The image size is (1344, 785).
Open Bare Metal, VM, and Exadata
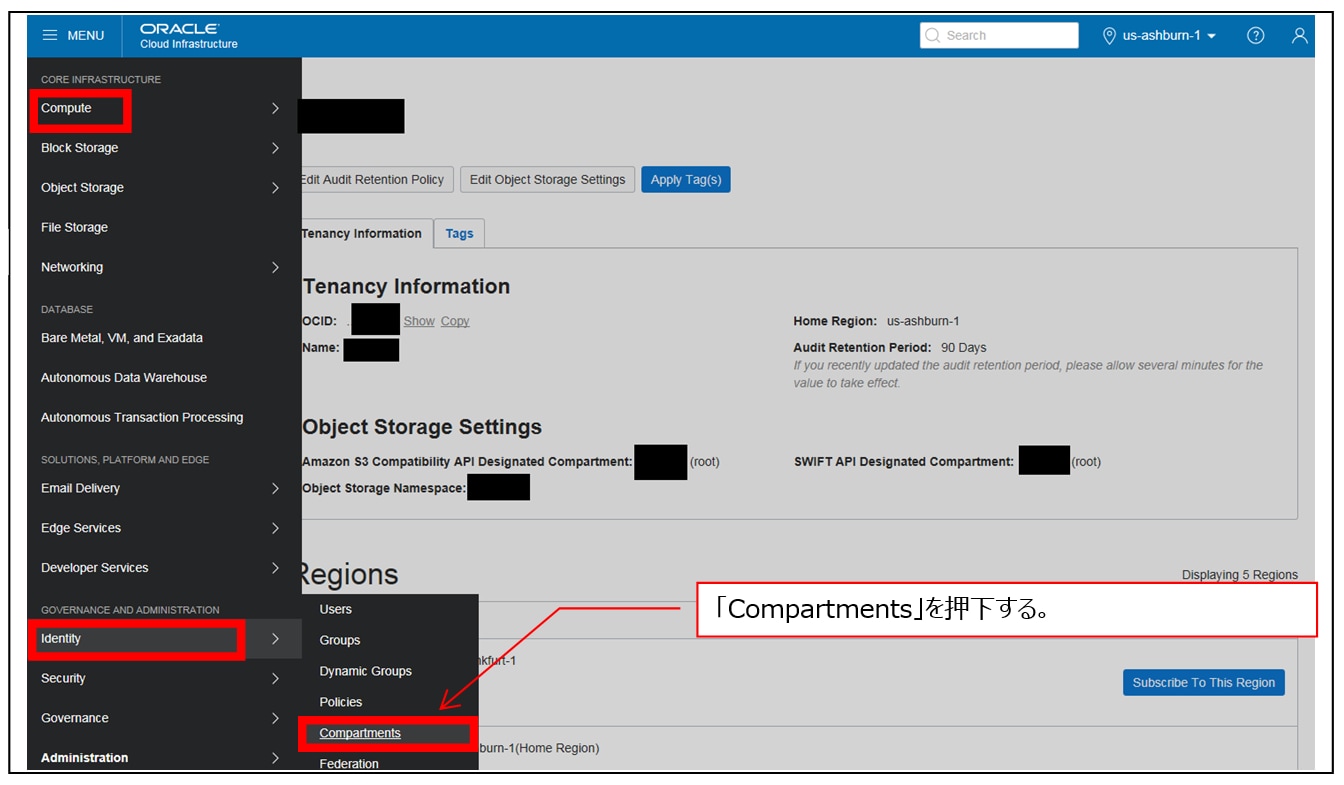pos(122,338)
